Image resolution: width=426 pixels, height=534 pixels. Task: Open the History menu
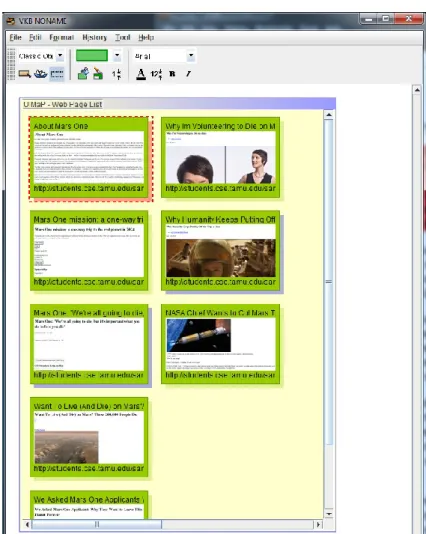(95, 37)
